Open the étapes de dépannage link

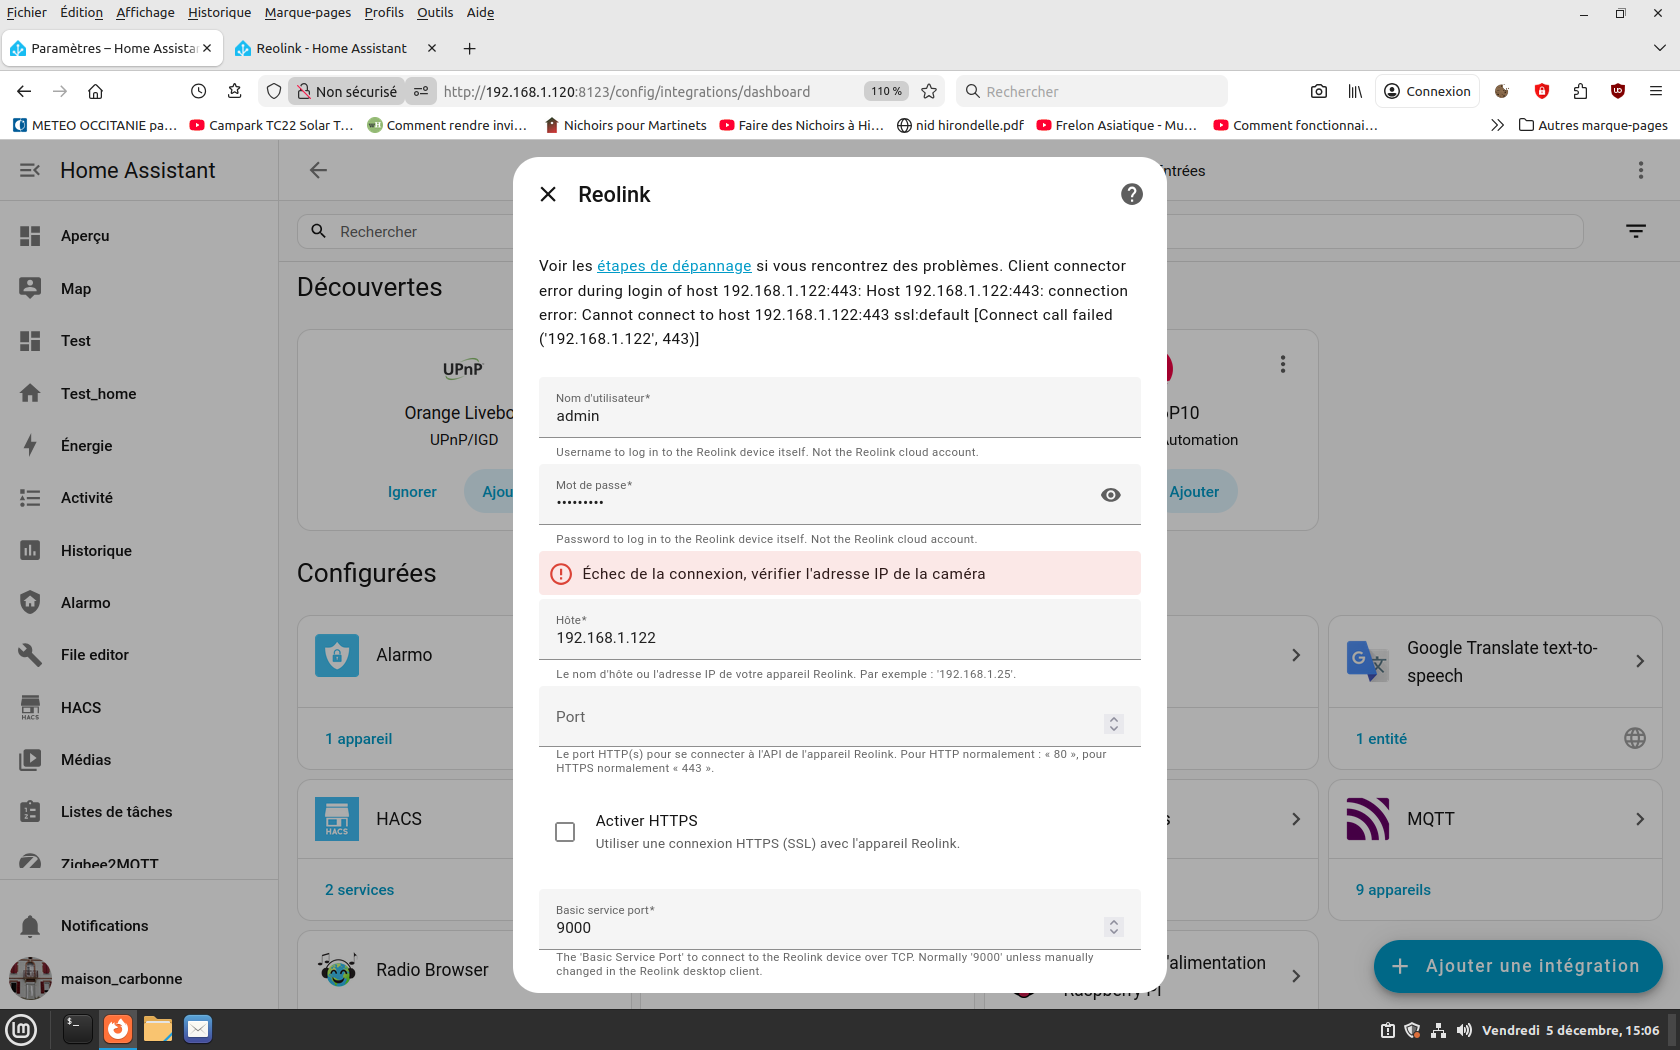[x=673, y=266]
